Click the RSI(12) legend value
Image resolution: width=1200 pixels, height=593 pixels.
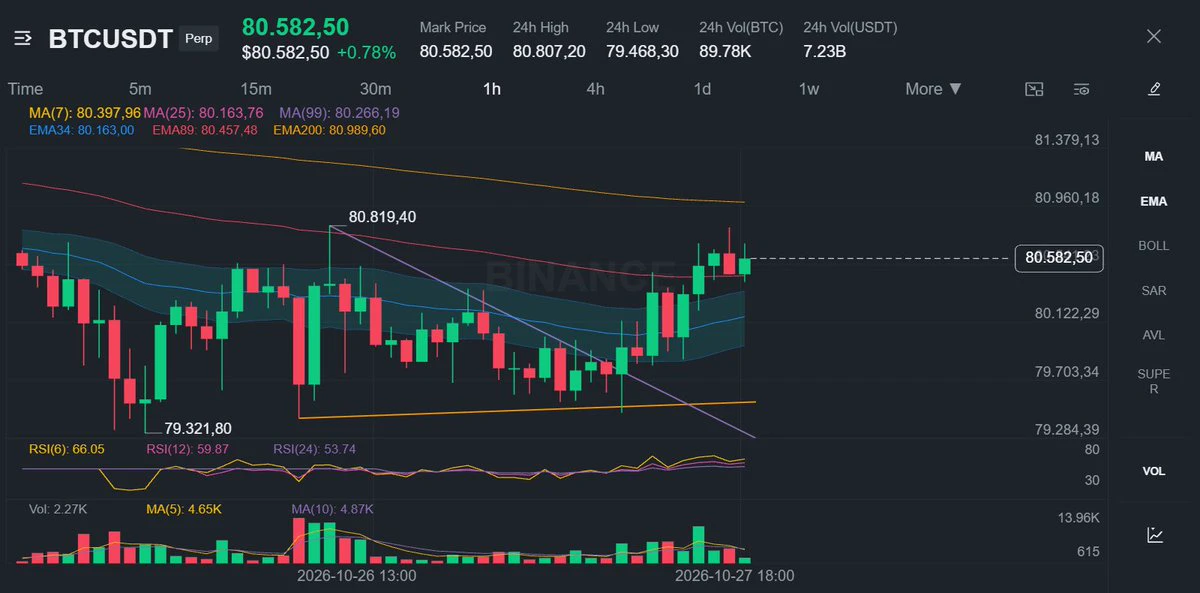pos(188,449)
